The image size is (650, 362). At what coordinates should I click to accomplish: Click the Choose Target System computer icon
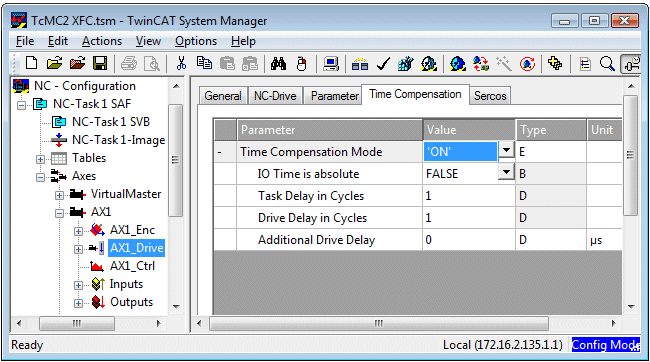331,63
